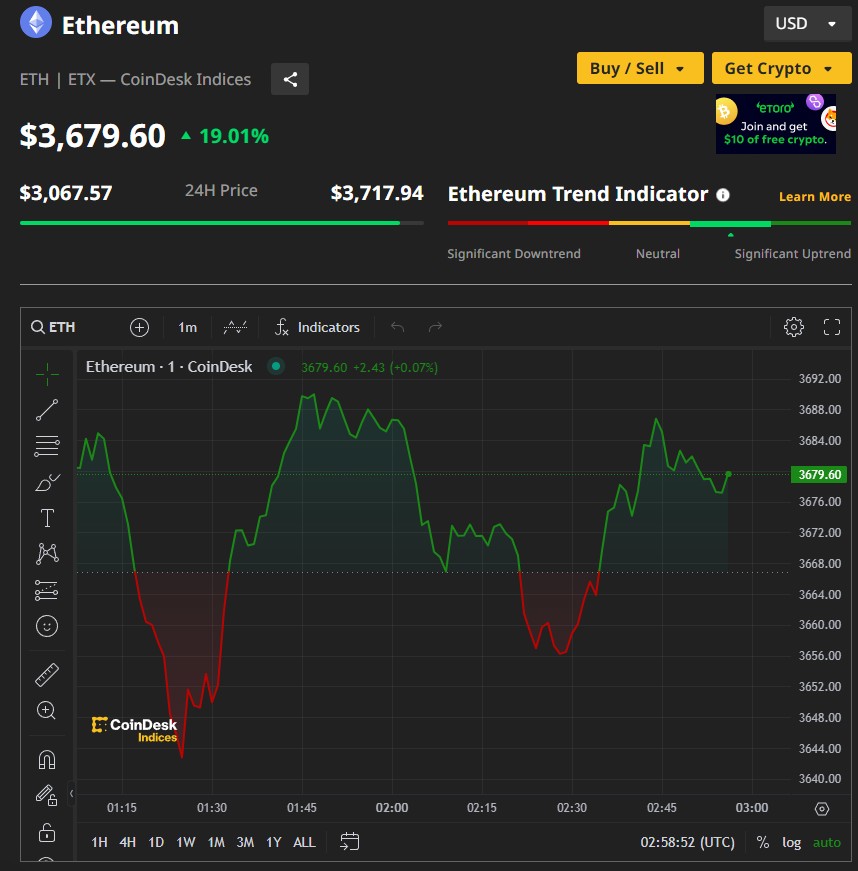858x871 pixels.
Task: Select the ruler measure tool
Action: click(x=47, y=675)
